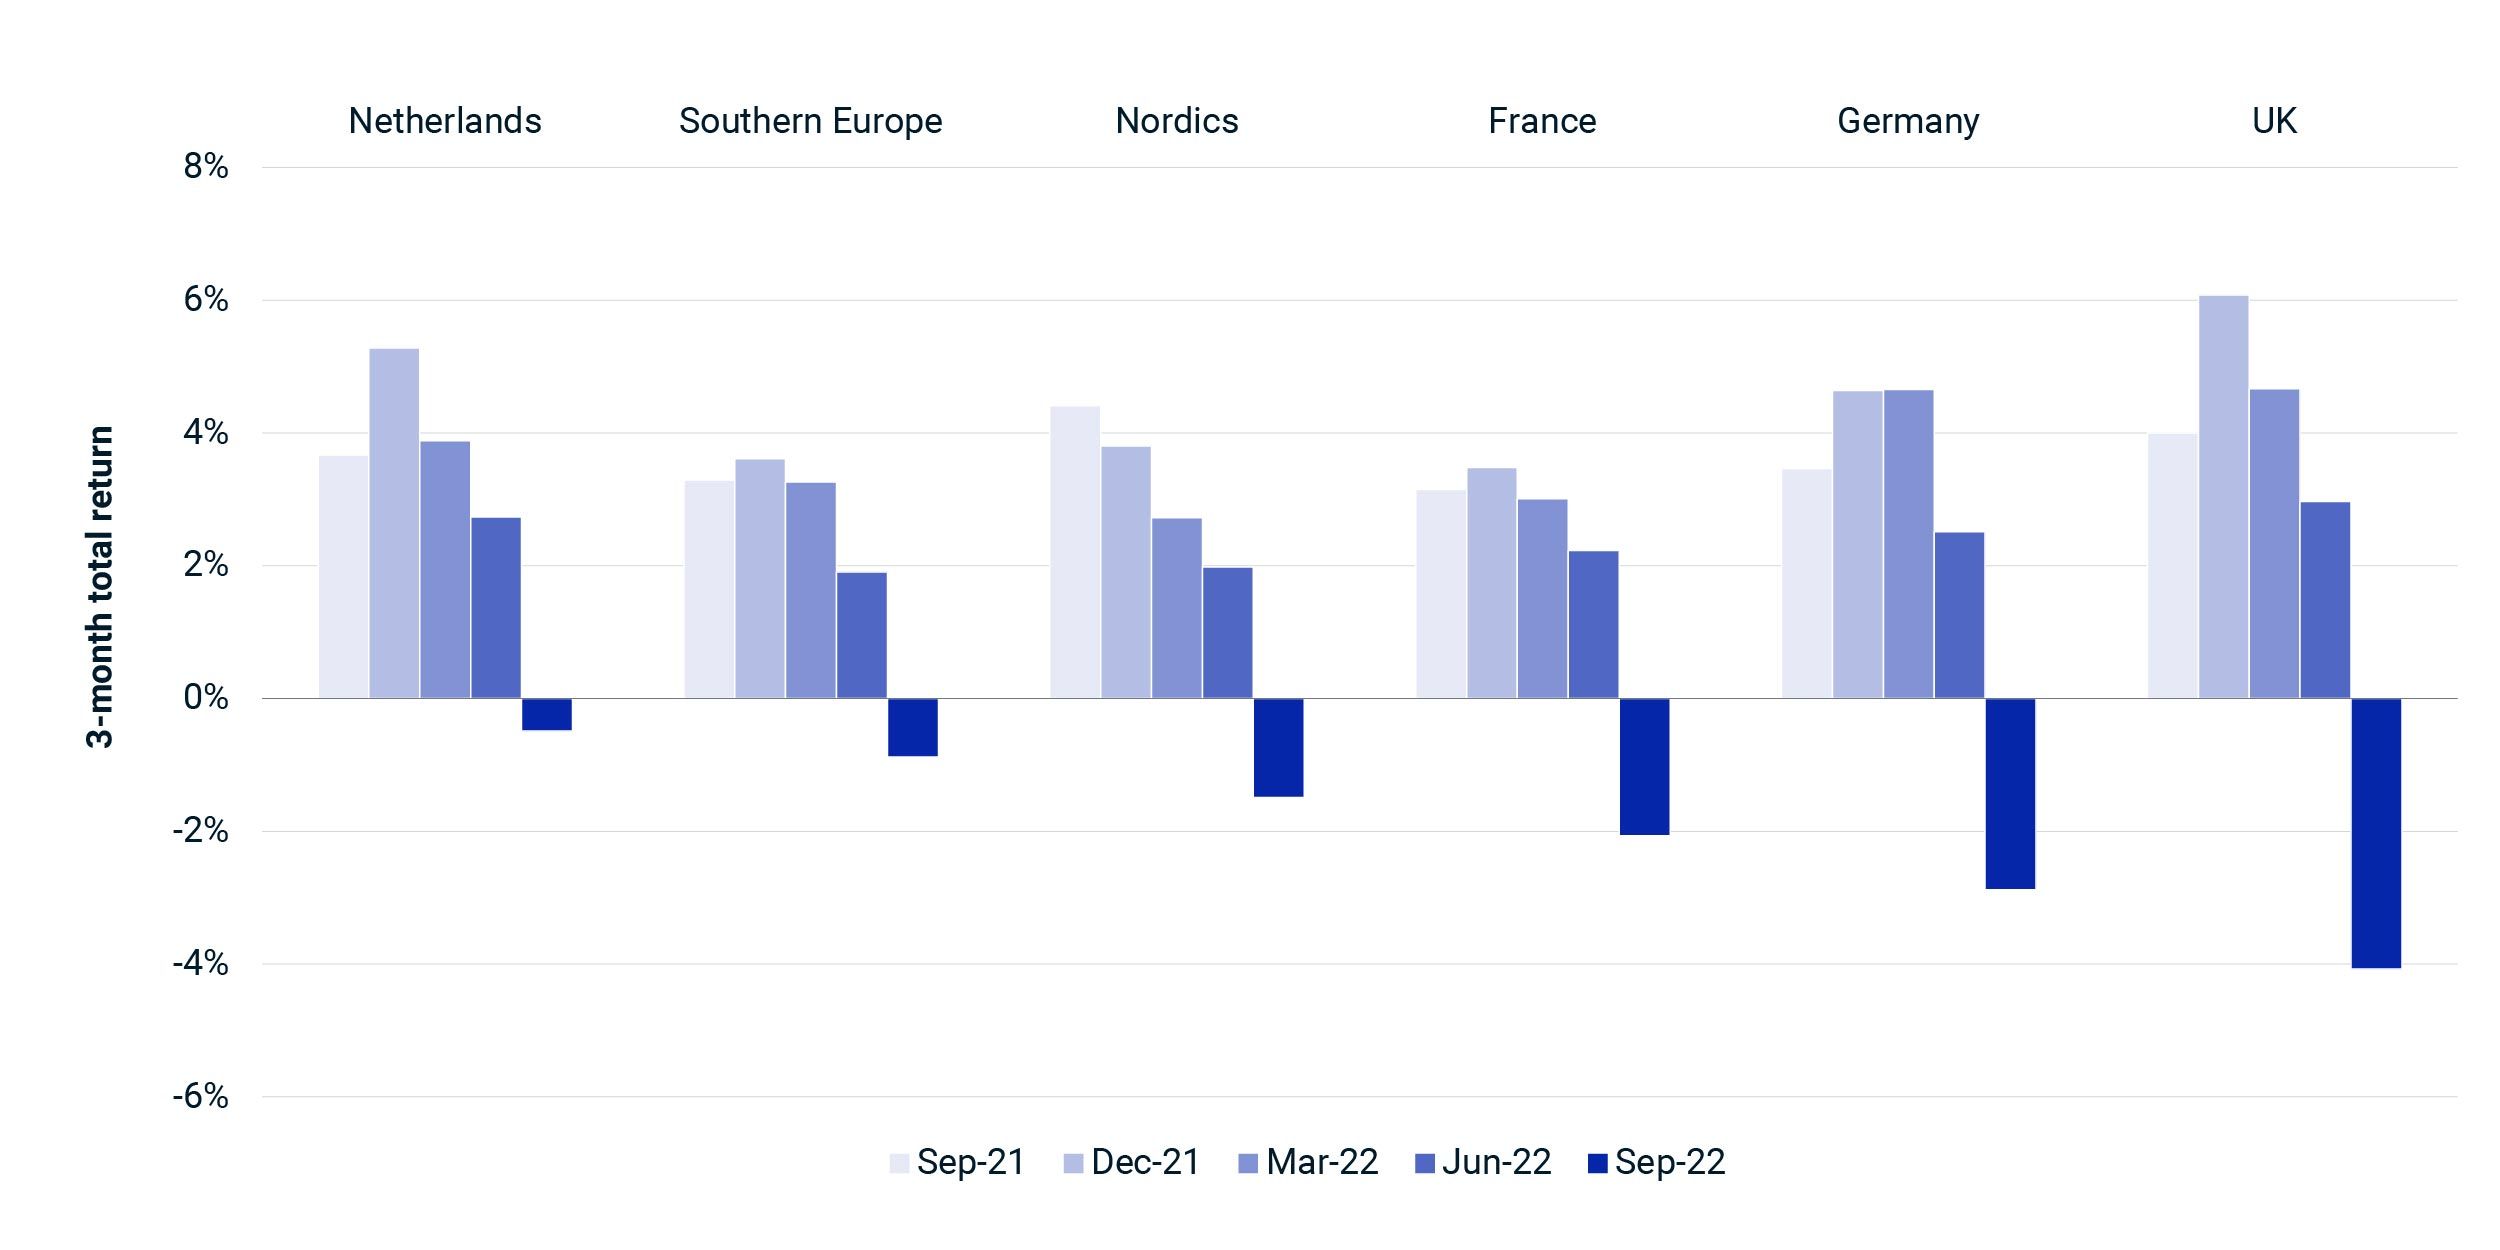Select the UK Dec-21 tallest bar
The image size is (2500, 1250).
2223,497
